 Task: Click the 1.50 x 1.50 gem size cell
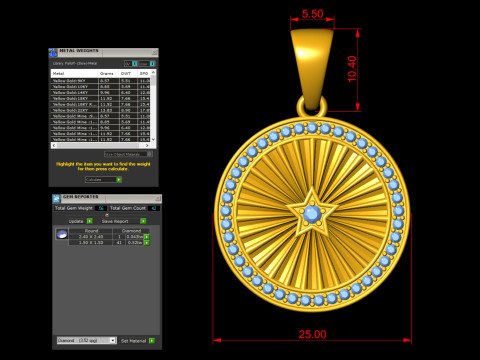(91, 243)
